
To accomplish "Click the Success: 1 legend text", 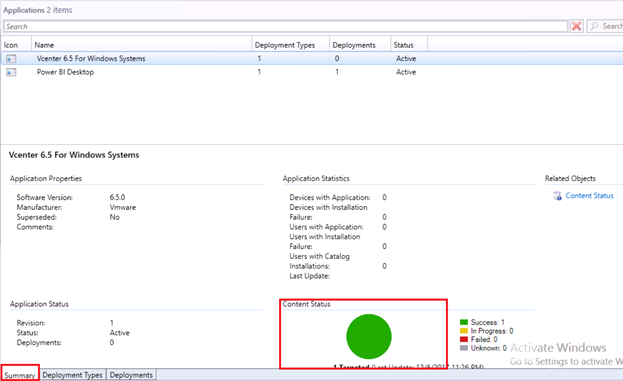I will click(x=488, y=322).
